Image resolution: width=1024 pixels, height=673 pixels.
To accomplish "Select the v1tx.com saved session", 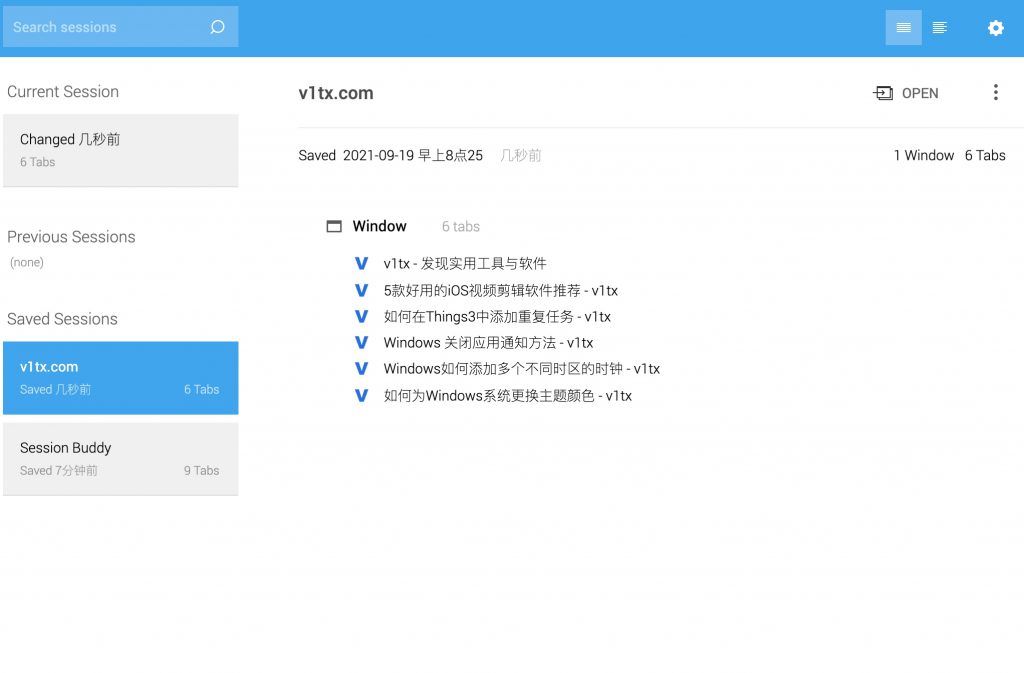I will [x=121, y=378].
